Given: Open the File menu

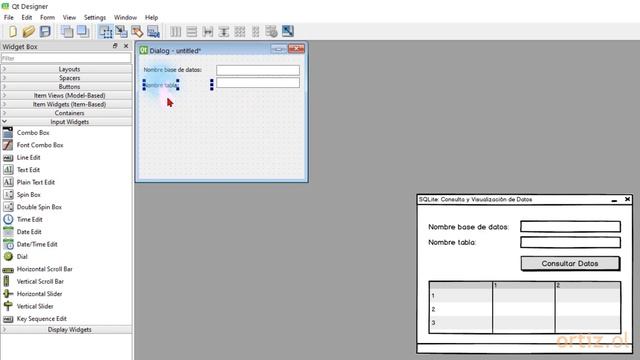Looking at the screenshot, I should pyautogui.click(x=9, y=18).
